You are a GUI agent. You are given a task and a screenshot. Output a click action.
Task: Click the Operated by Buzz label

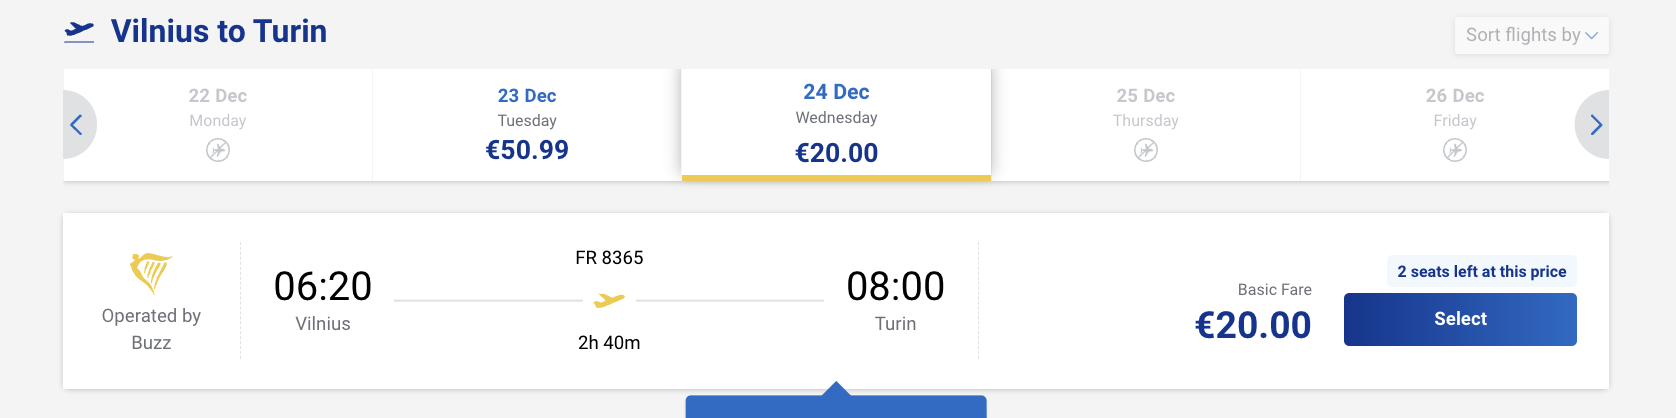click(x=151, y=329)
